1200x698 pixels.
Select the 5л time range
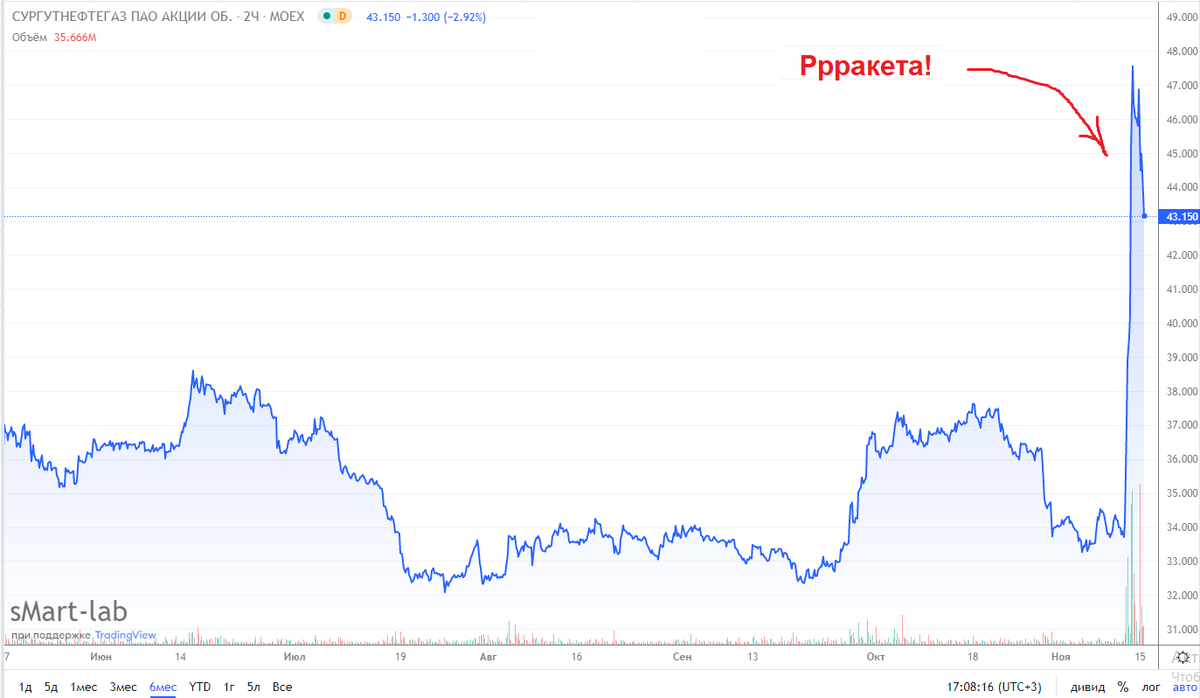(254, 687)
